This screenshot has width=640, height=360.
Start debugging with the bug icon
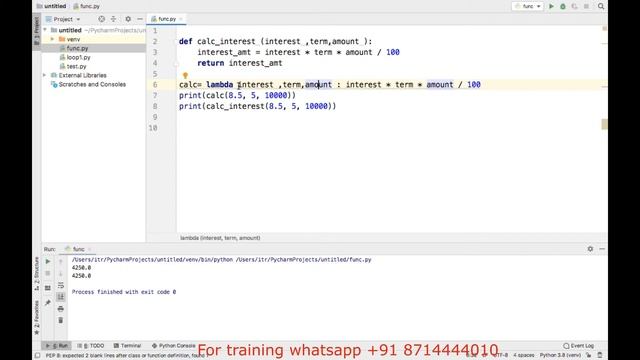pyautogui.click(x=563, y=6)
